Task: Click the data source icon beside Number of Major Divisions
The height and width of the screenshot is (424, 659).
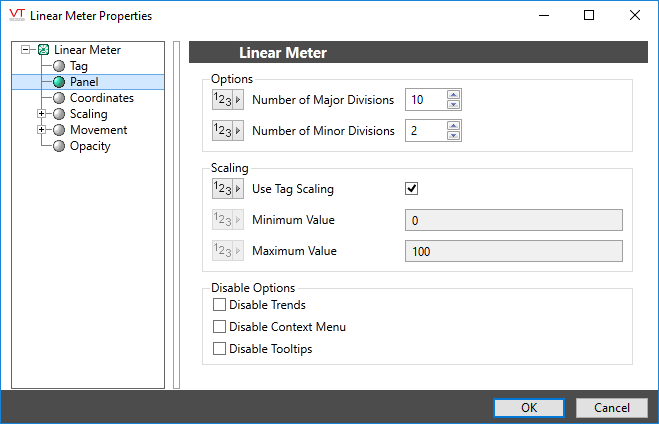Action: pos(228,100)
